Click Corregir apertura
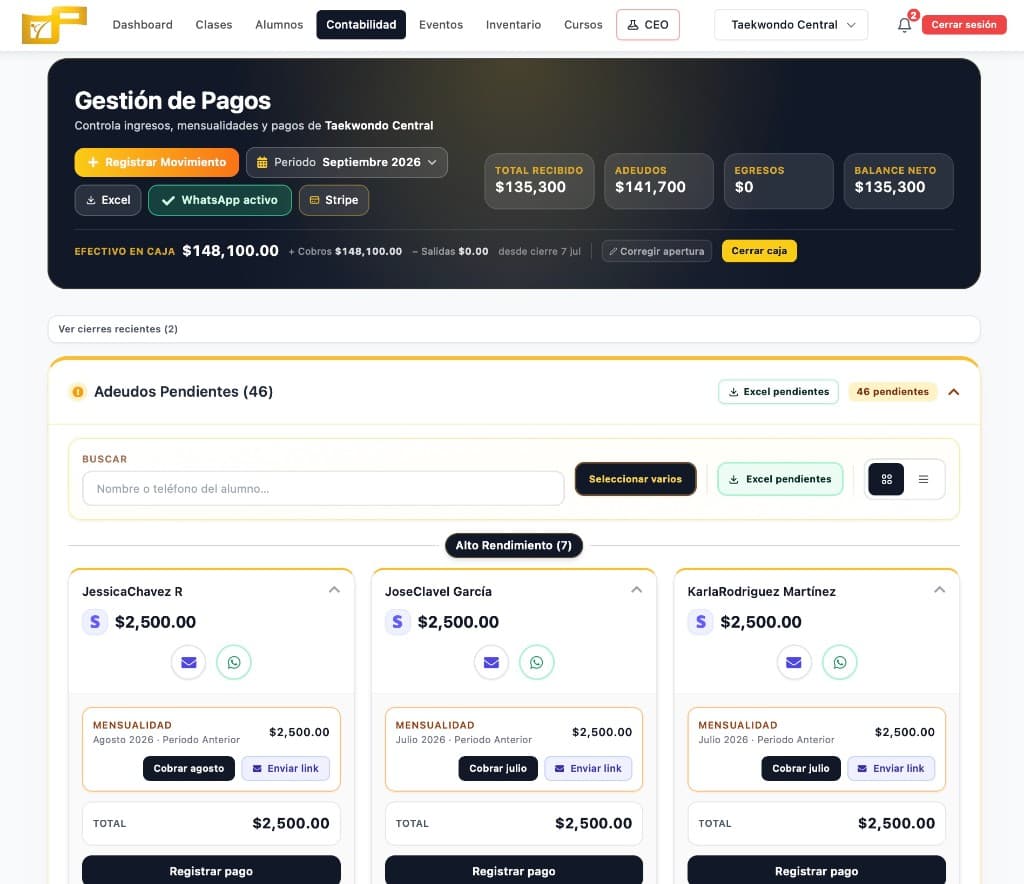The image size is (1024, 884). click(657, 251)
